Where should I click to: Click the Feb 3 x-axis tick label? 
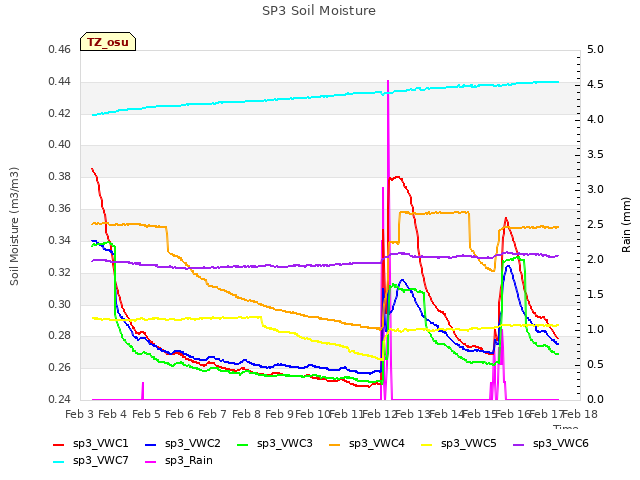click(80, 415)
